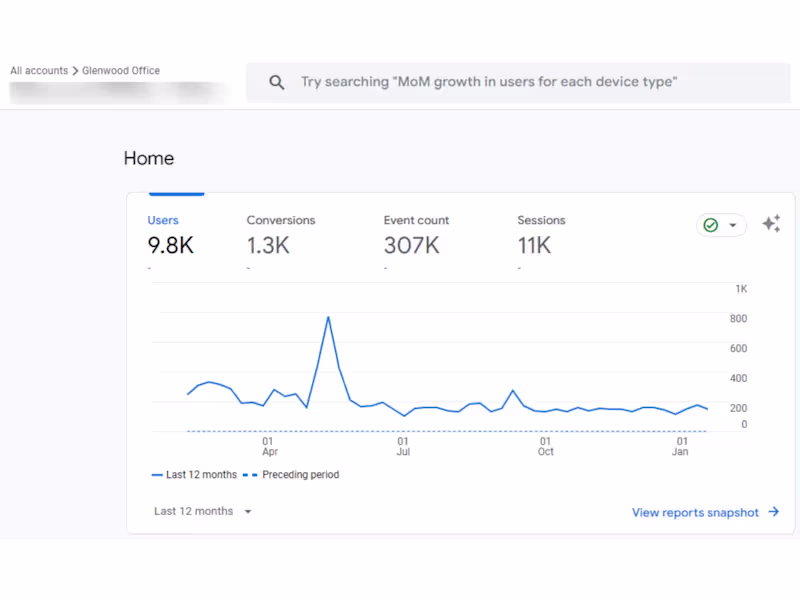Click the search magnifier icon
This screenshot has width=800, height=600.
(277, 82)
